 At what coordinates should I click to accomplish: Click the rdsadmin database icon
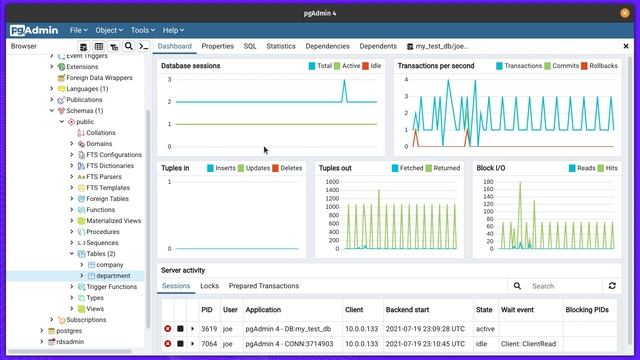(51, 342)
